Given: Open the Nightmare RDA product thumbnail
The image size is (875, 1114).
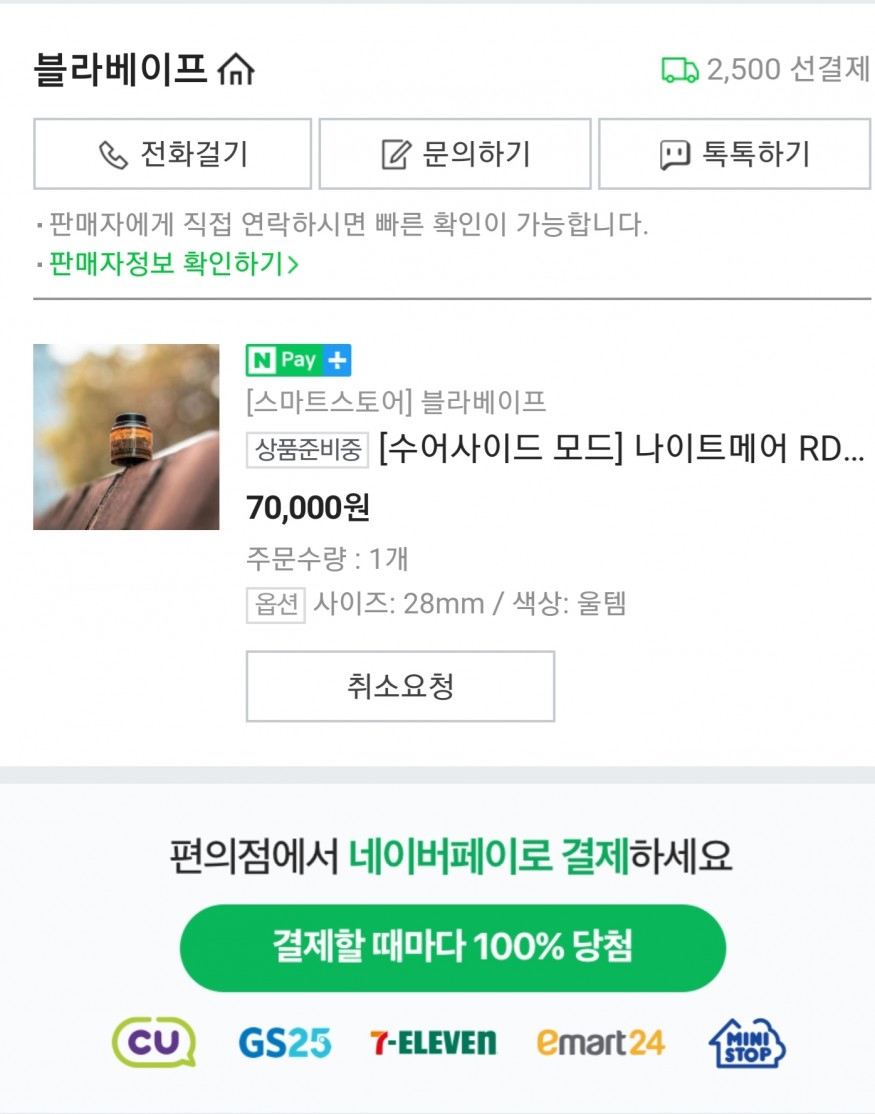Looking at the screenshot, I should coord(126,437).
